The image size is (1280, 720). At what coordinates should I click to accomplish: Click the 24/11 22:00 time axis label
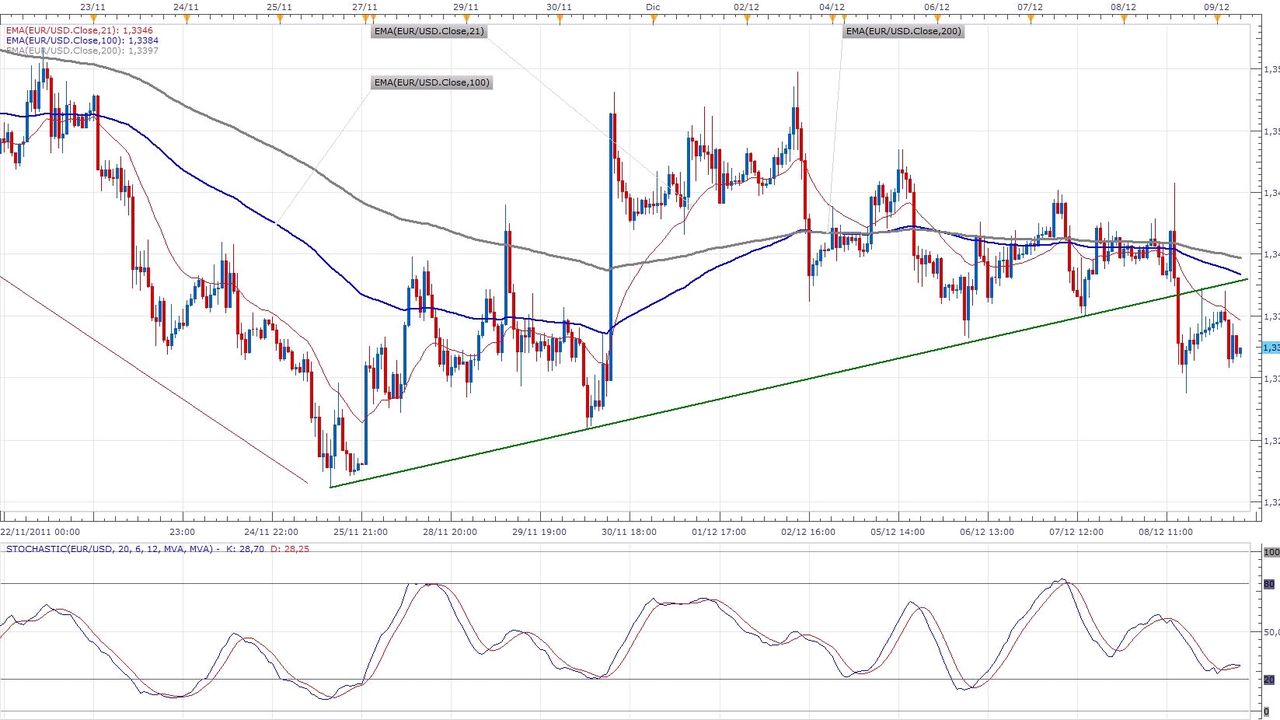(270, 532)
